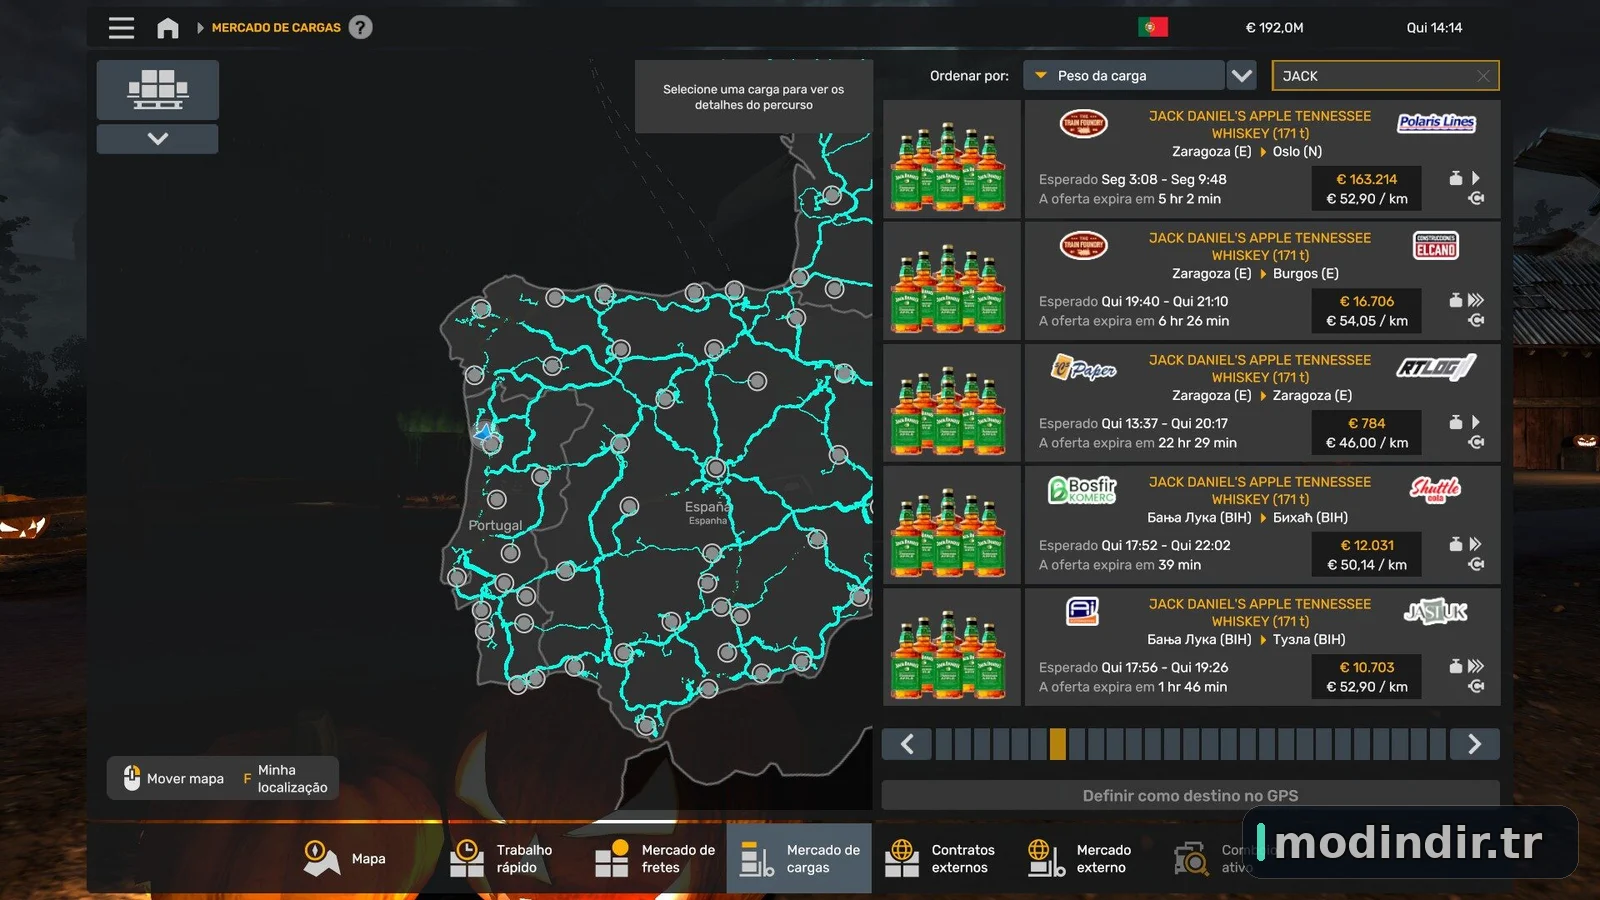Click the RT Log company logo
The image size is (1600, 900).
[x=1436, y=367]
